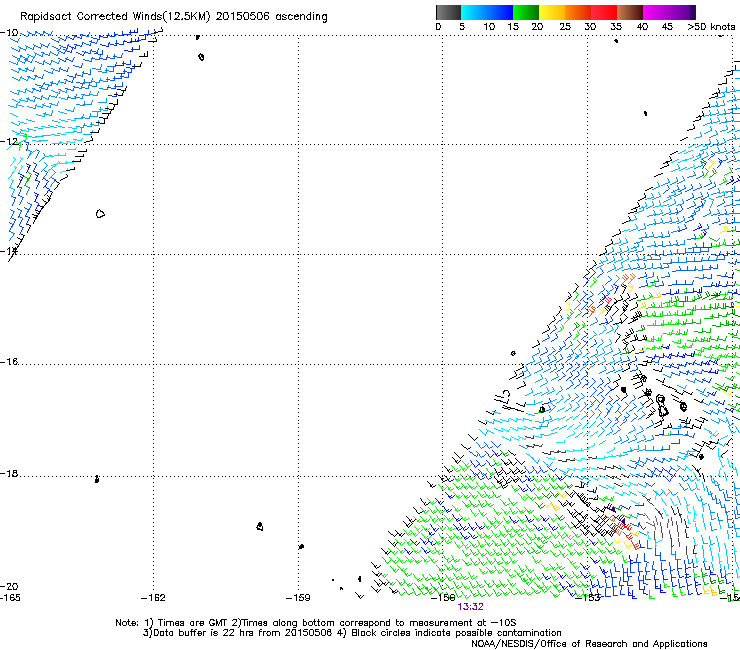Click the '20150506' date in the title
Image resolution: width=740 pixels, height=650 pixels.
click(243, 17)
